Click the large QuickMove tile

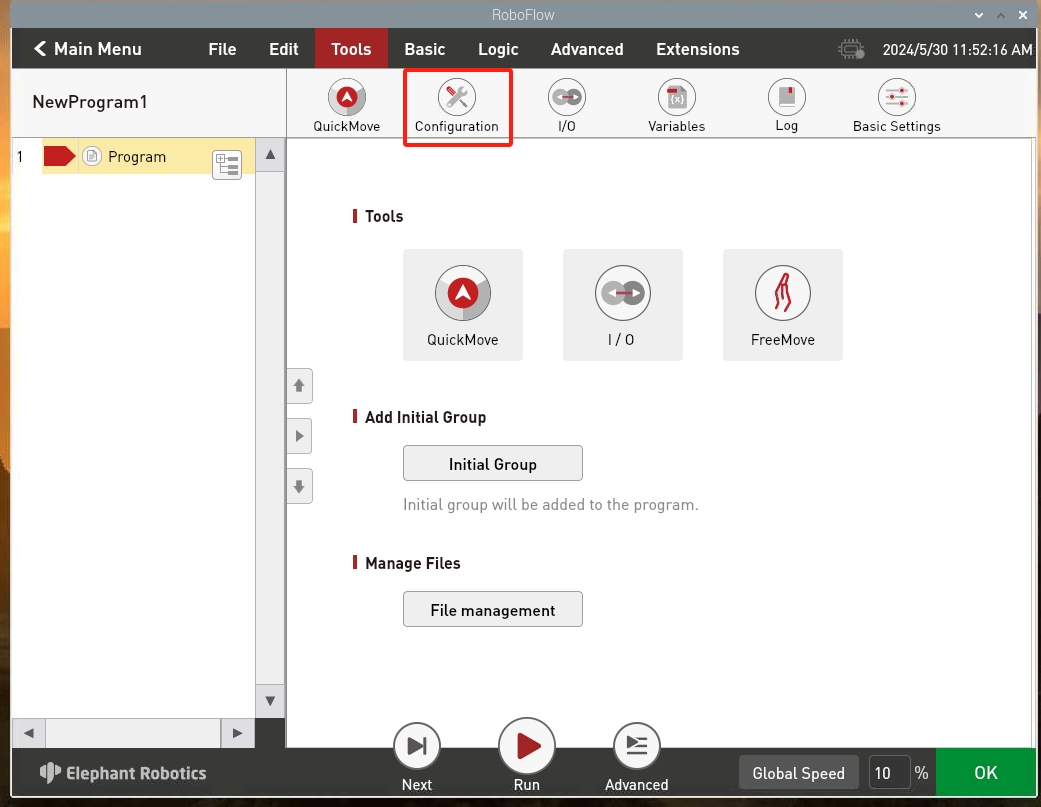(462, 304)
